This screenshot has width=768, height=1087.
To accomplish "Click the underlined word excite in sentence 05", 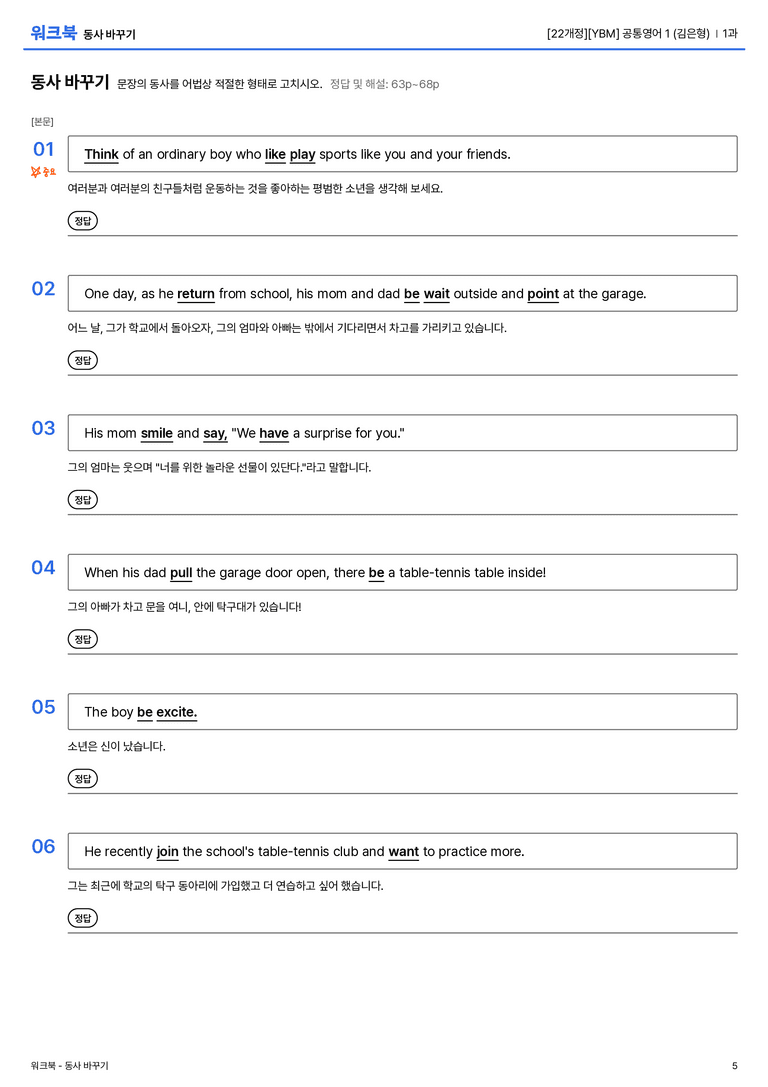I will click(177, 712).
